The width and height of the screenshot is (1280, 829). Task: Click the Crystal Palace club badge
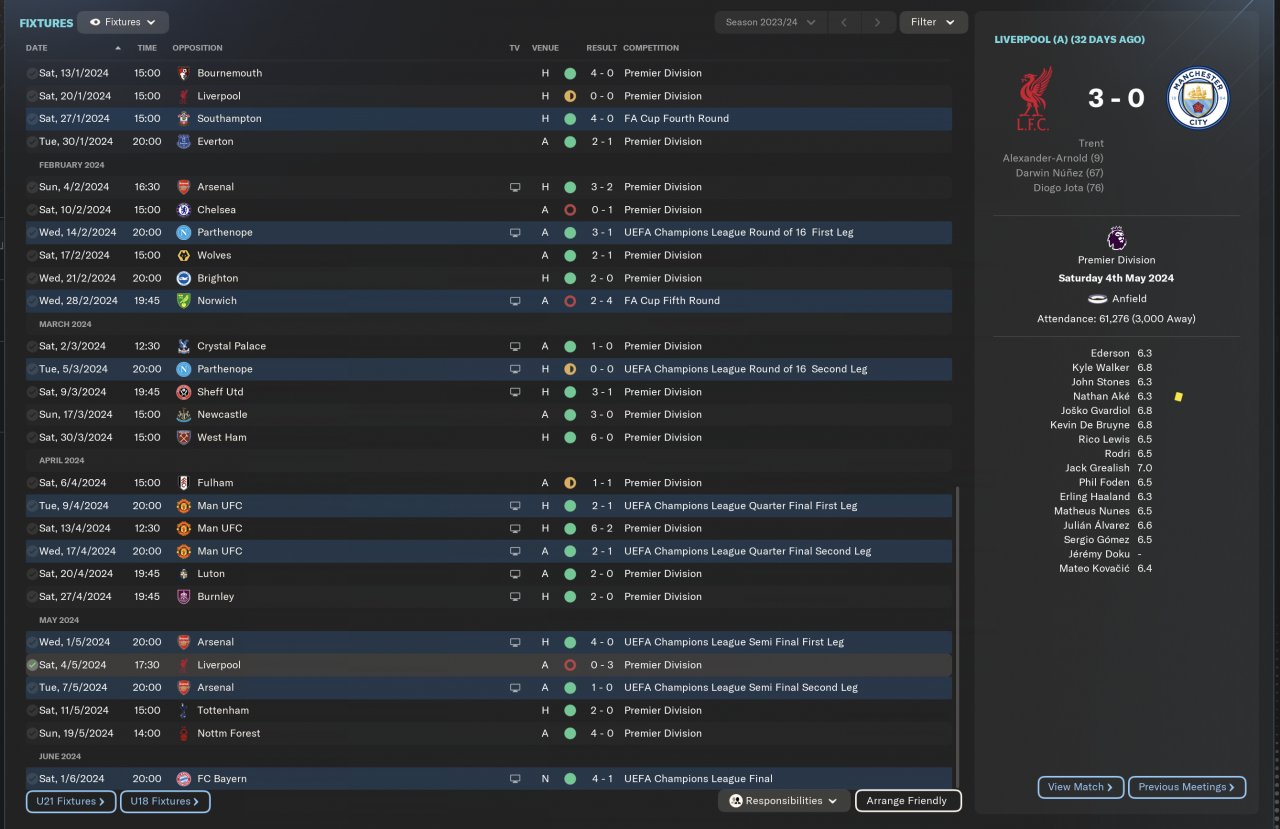[x=183, y=346]
